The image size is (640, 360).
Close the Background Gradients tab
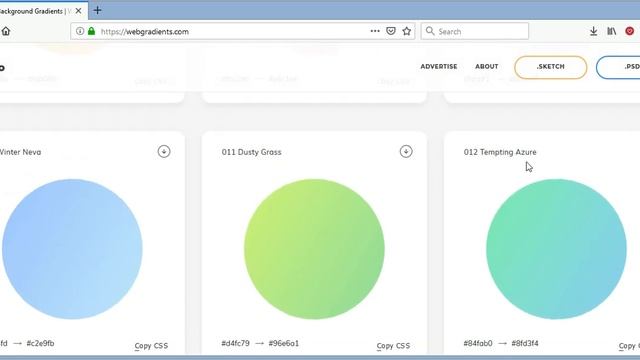[x=78, y=11]
